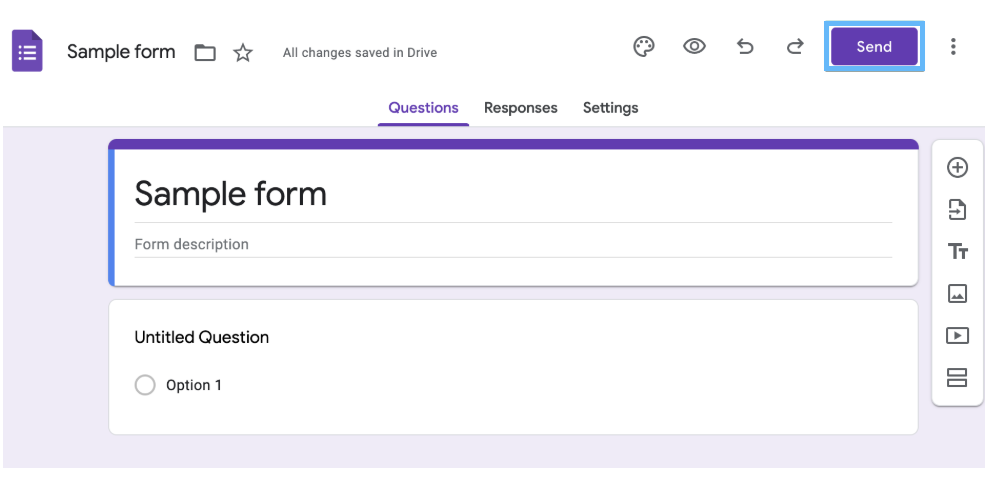Click the Add video icon
This screenshot has width=988, height=480.
(x=957, y=336)
